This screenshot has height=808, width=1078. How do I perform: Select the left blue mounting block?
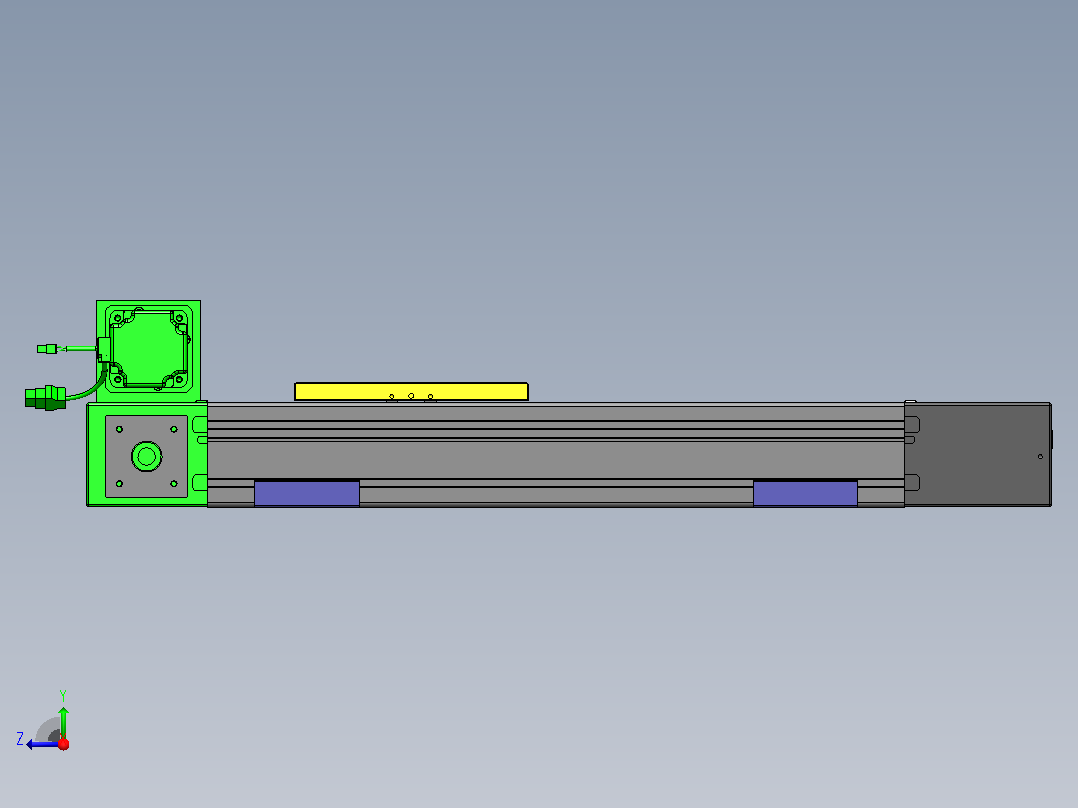(307, 493)
